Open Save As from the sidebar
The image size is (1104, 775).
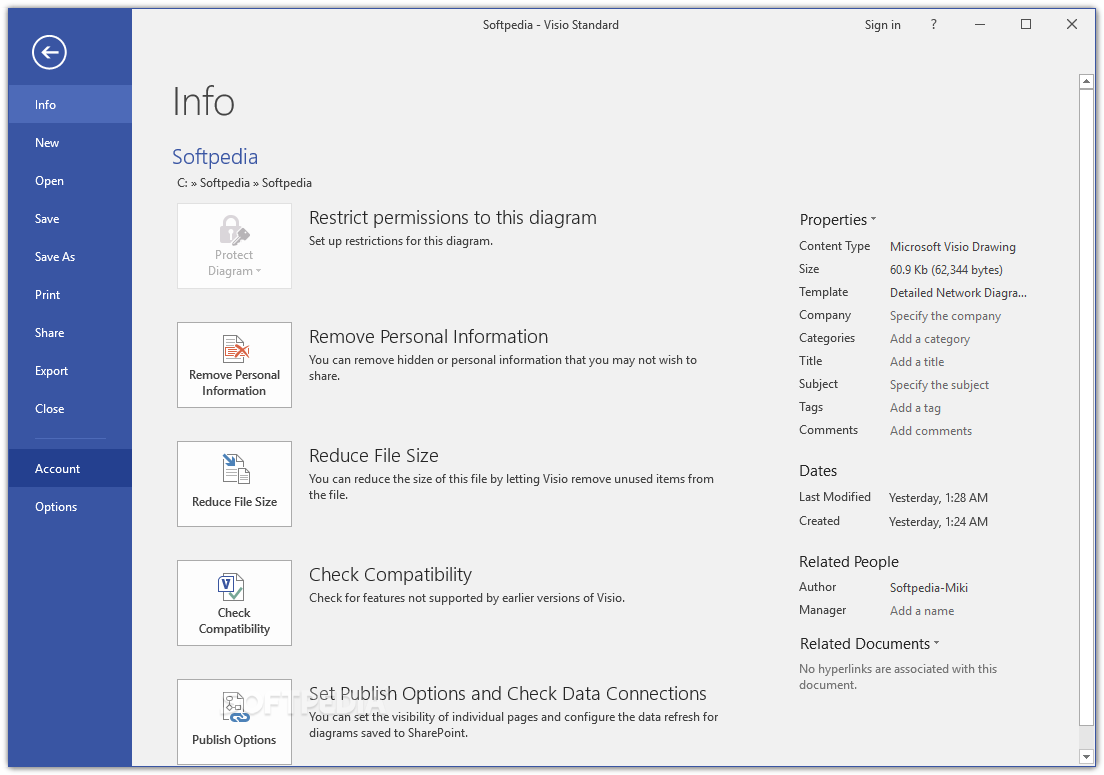click(x=54, y=256)
